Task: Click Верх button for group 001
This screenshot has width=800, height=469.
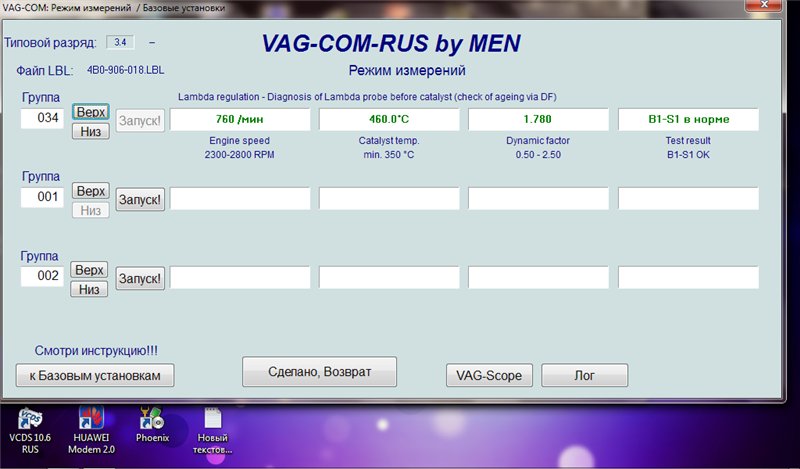Action: [91, 191]
